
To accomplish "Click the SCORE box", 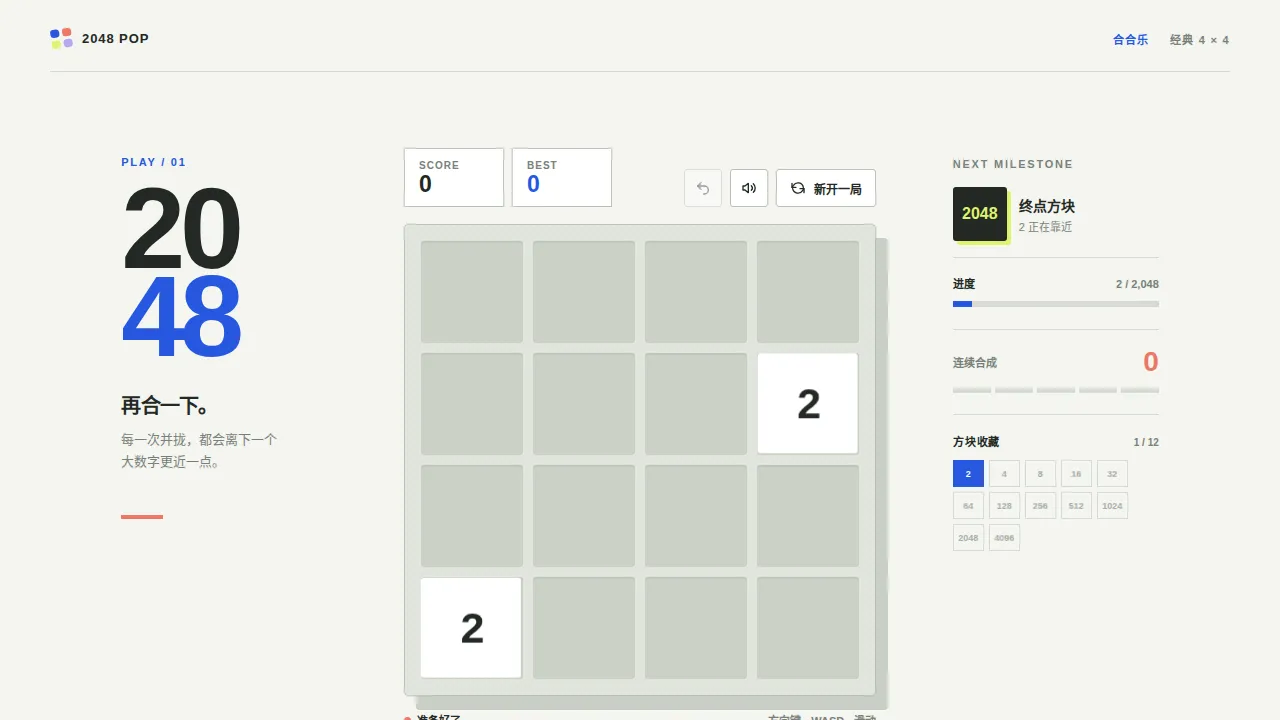I will tap(454, 178).
